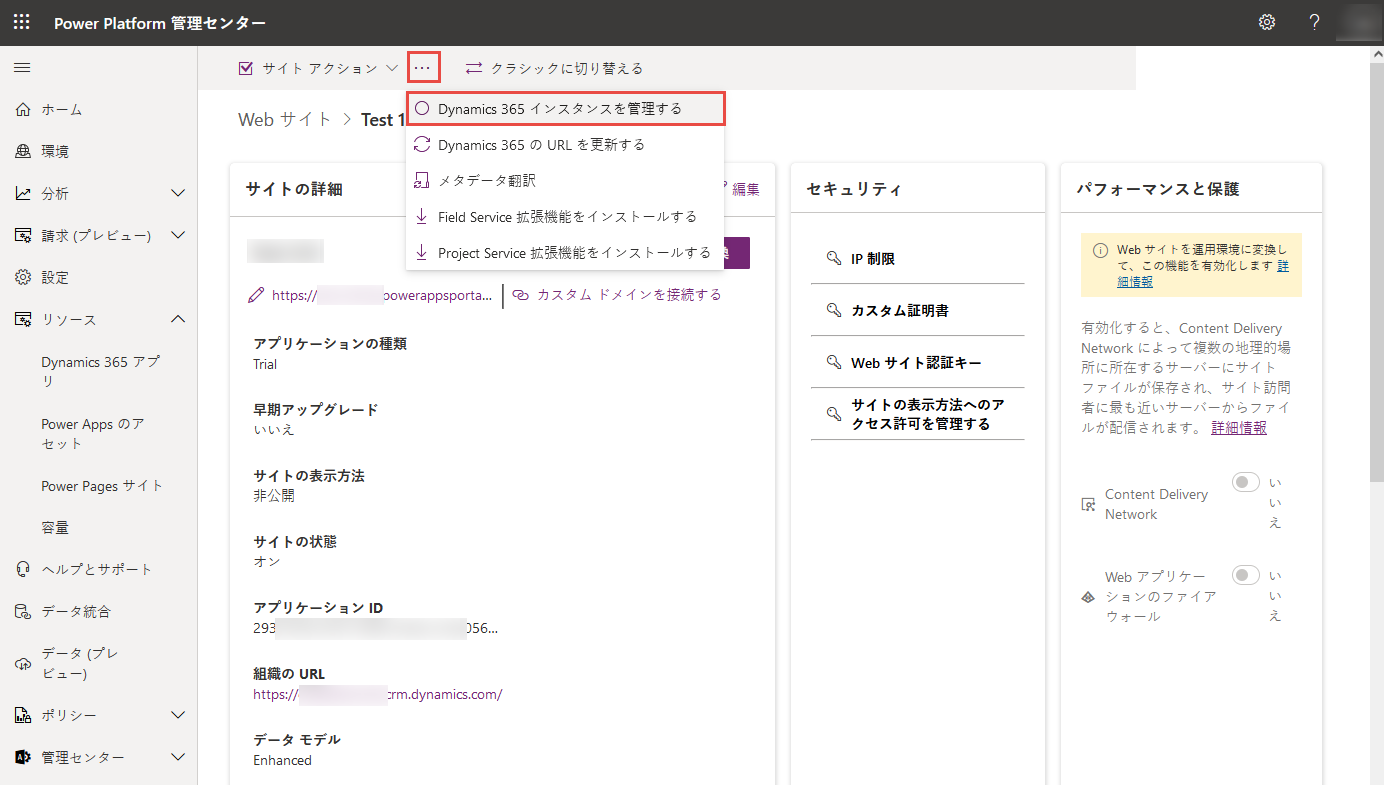Screen dimensions: 1384x785
Task: Select Project Service 拡張機能をインストールする
Action: point(565,253)
